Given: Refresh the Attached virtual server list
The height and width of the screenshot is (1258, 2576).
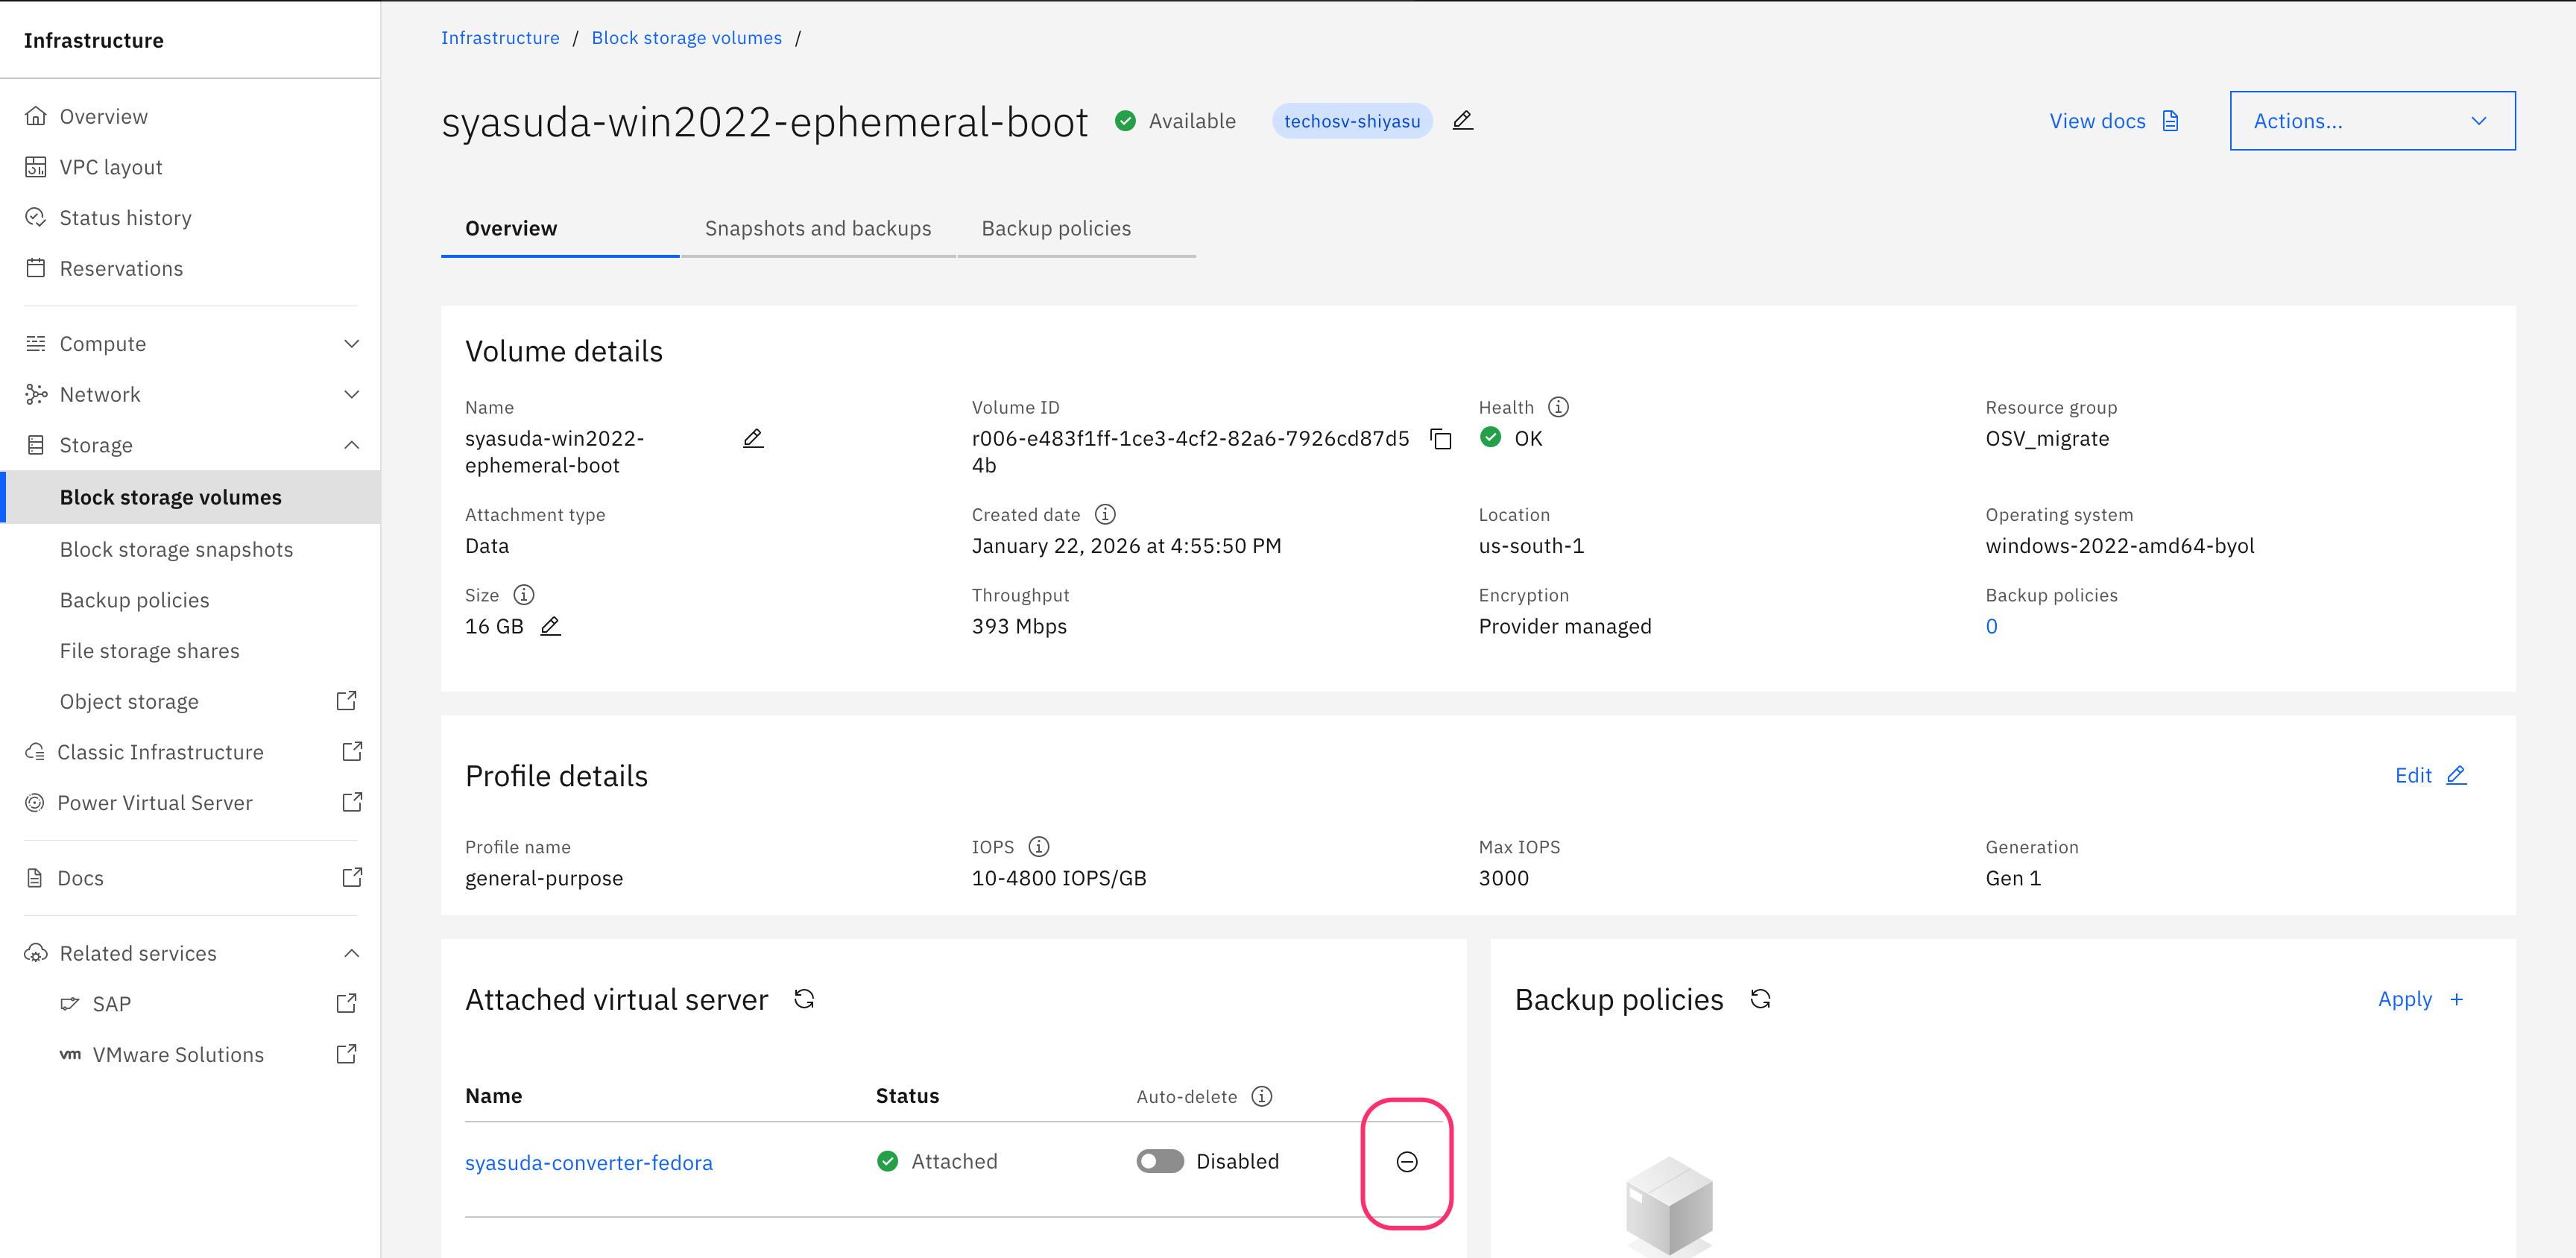Looking at the screenshot, I should point(804,999).
